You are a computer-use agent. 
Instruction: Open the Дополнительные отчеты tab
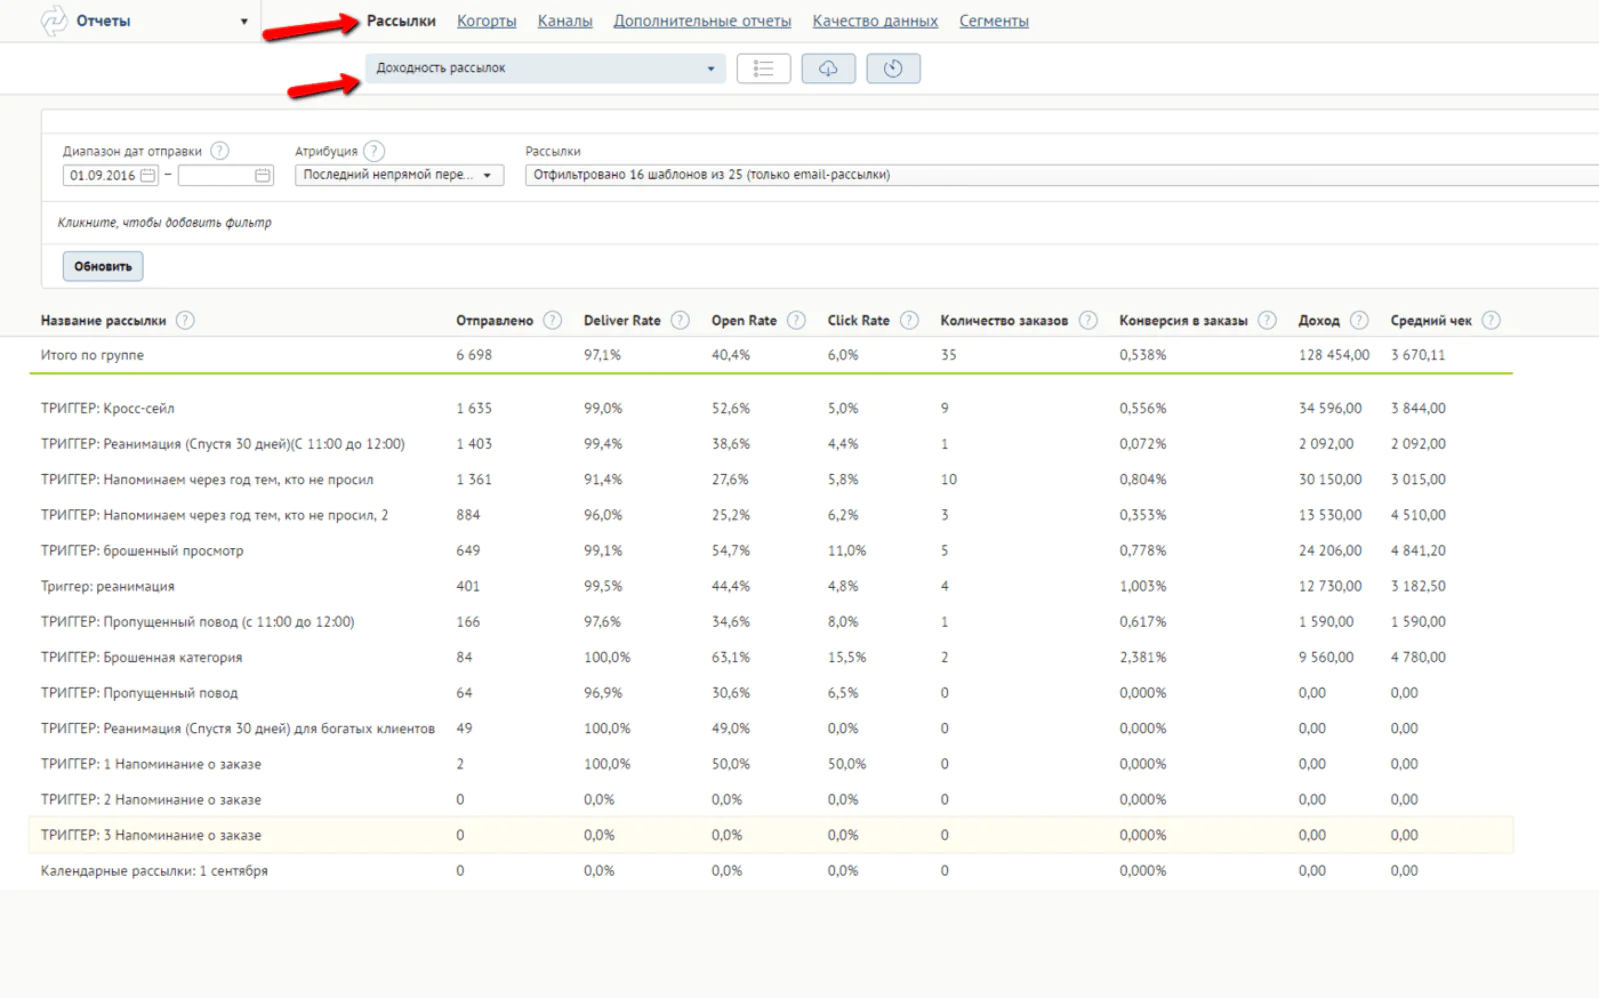[x=702, y=21]
